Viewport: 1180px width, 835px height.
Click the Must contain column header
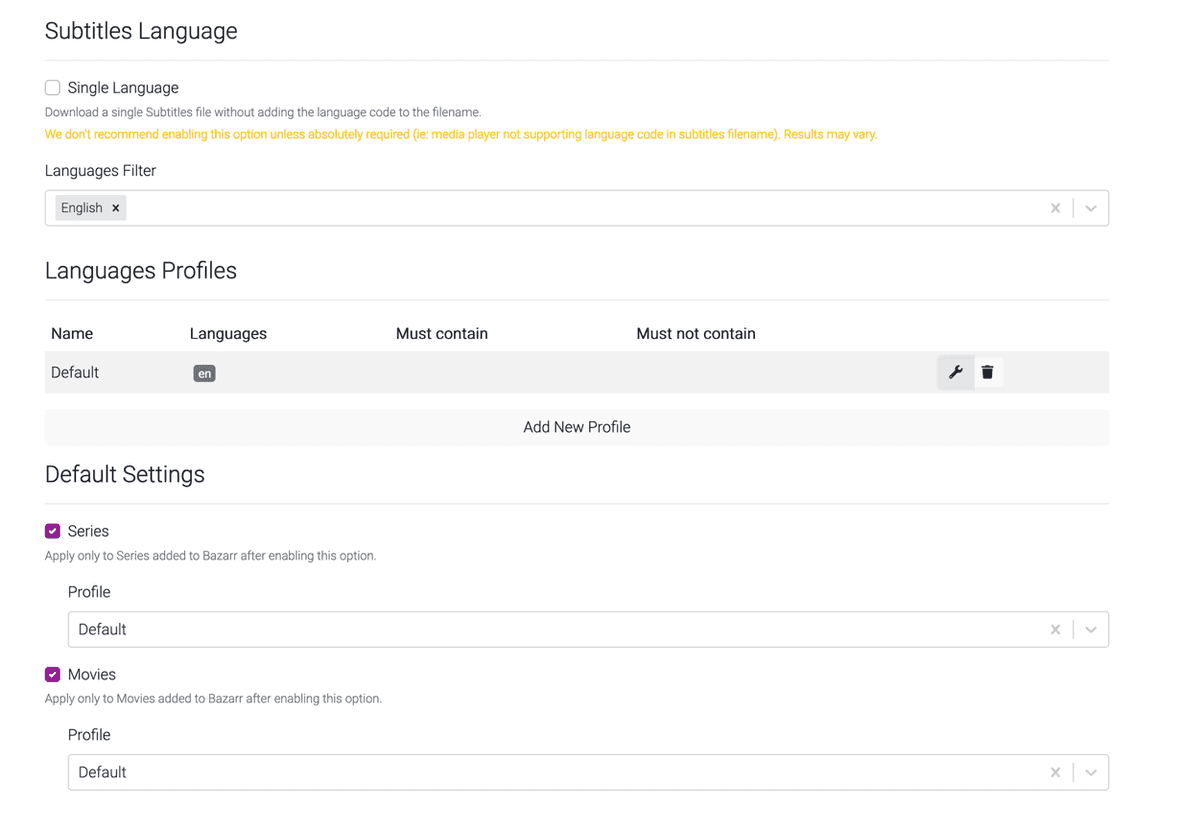point(442,333)
